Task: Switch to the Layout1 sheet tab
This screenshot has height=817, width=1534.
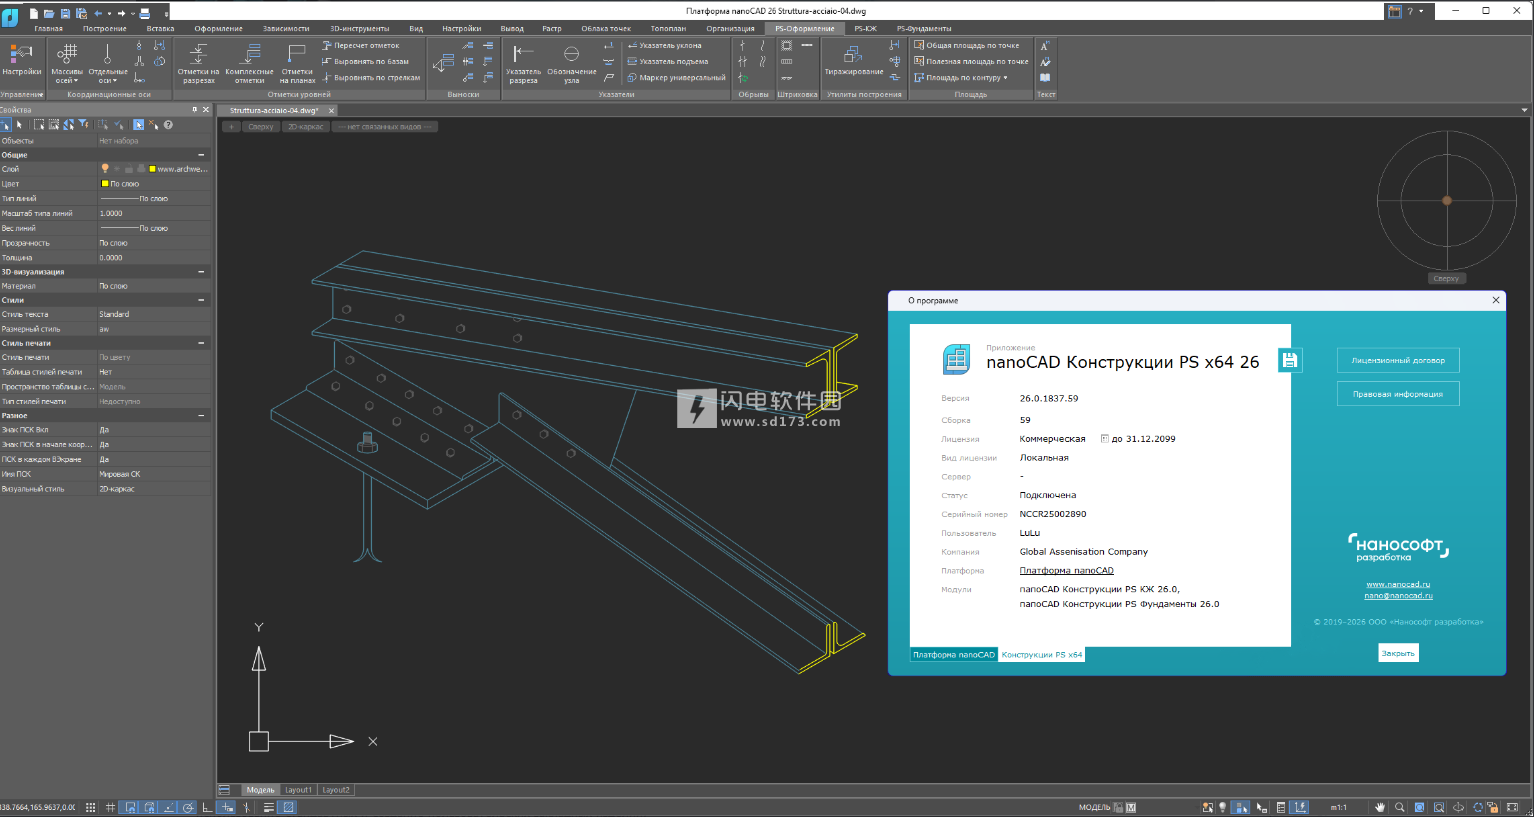Action: pos(298,790)
